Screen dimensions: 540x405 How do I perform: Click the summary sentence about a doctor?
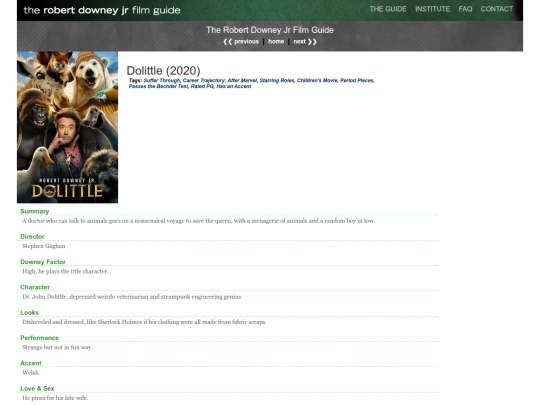[199, 221]
